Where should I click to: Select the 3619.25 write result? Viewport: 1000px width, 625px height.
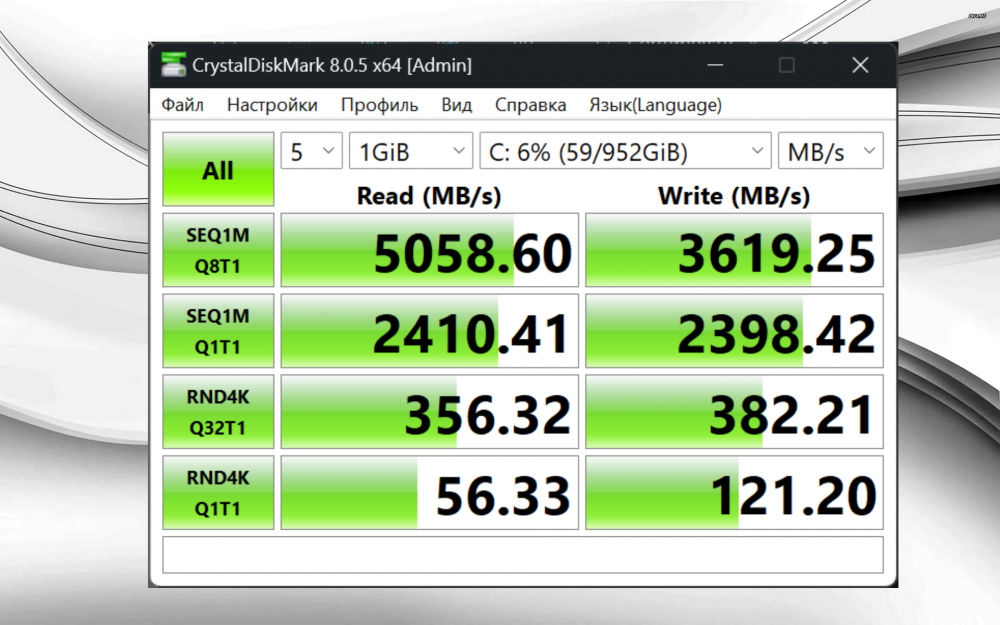(x=734, y=250)
